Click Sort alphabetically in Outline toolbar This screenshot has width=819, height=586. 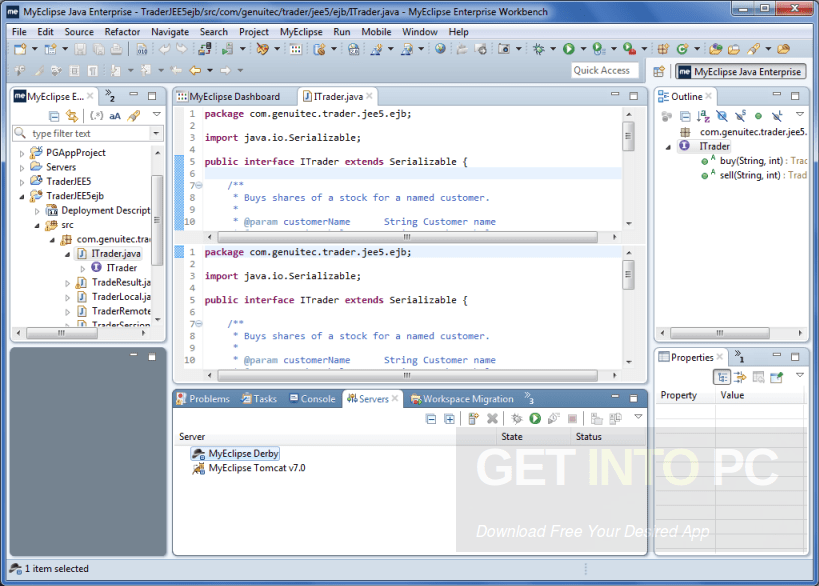(703, 116)
